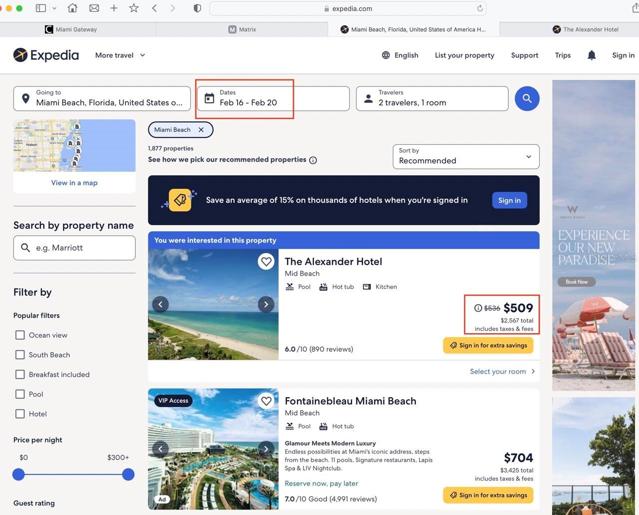Show previous photo of The Alexander Hotel

coord(161,304)
